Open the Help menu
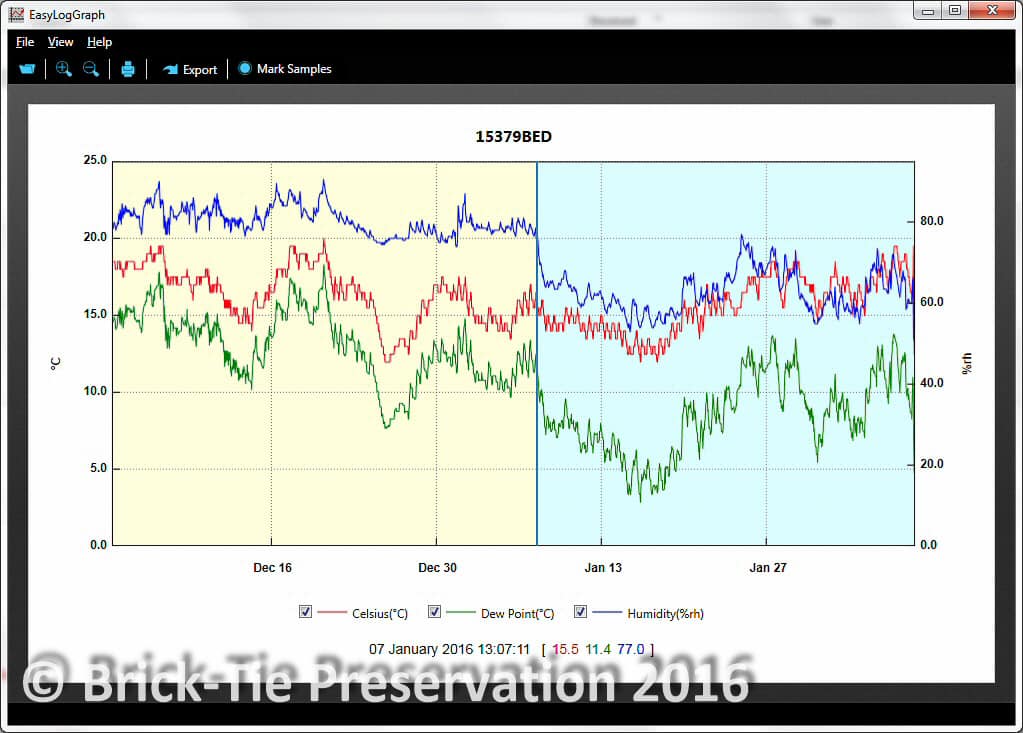The height and width of the screenshot is (733, 1023). click(99, 42)
